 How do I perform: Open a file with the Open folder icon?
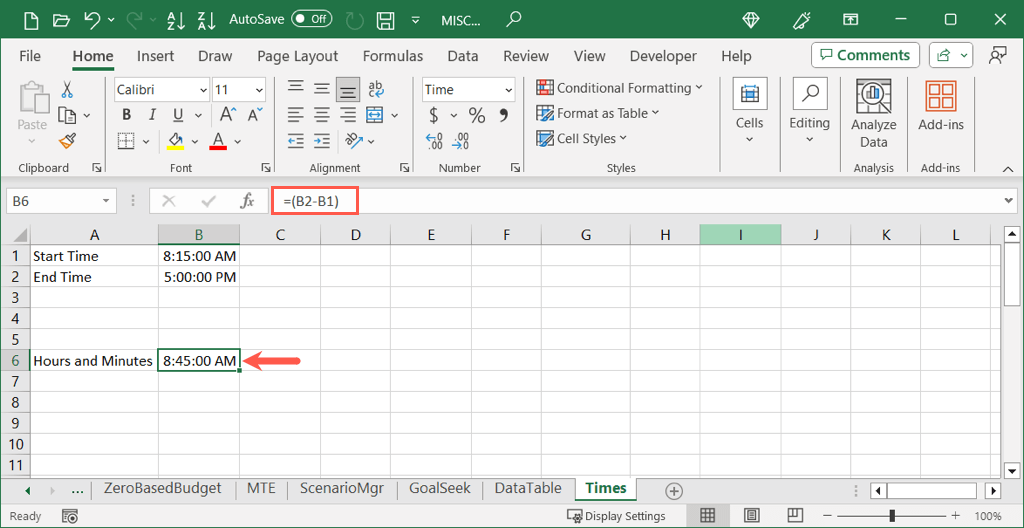62,20
